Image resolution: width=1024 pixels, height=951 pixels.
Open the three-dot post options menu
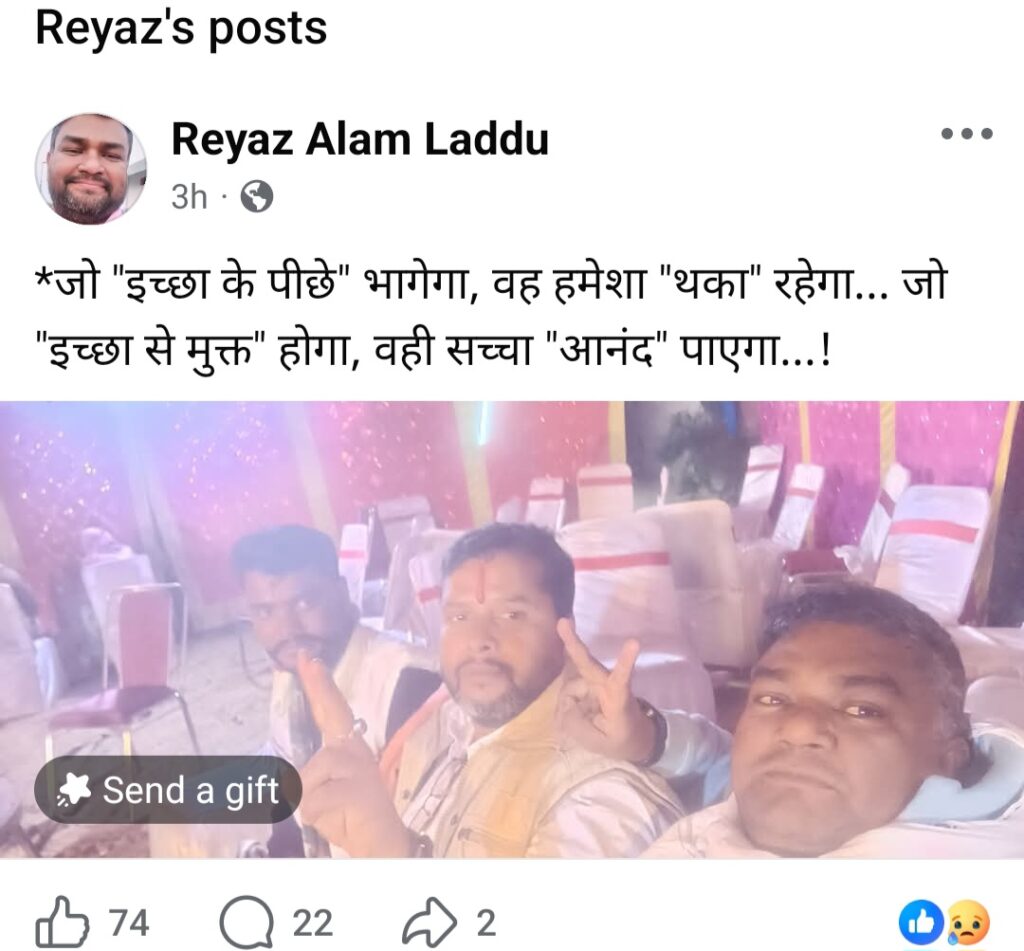[x=967, y=134]
